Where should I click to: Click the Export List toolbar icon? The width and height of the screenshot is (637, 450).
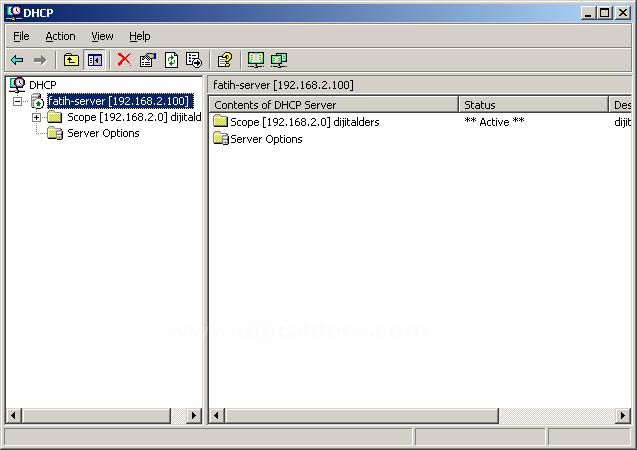point(194,60)
